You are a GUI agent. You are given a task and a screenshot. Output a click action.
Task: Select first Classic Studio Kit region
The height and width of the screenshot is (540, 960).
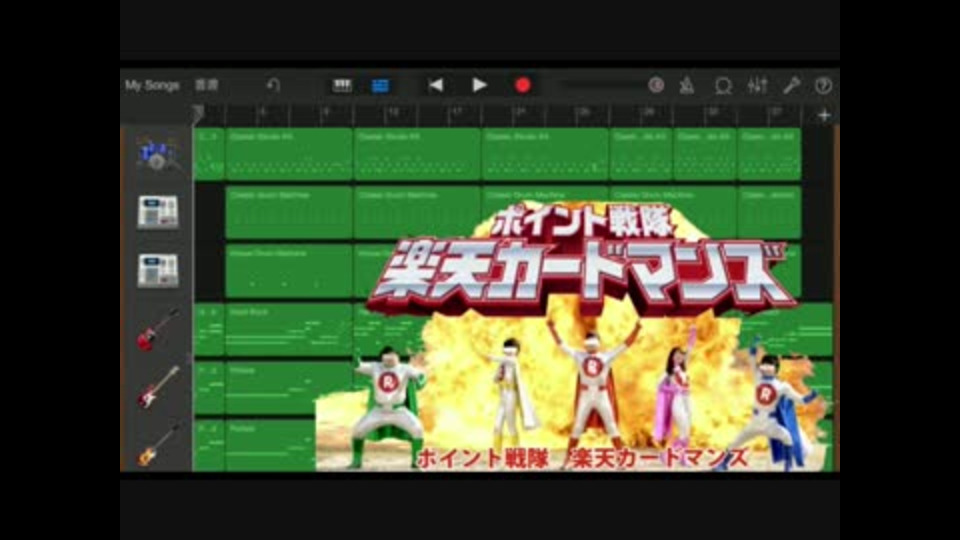coord(289,154)
